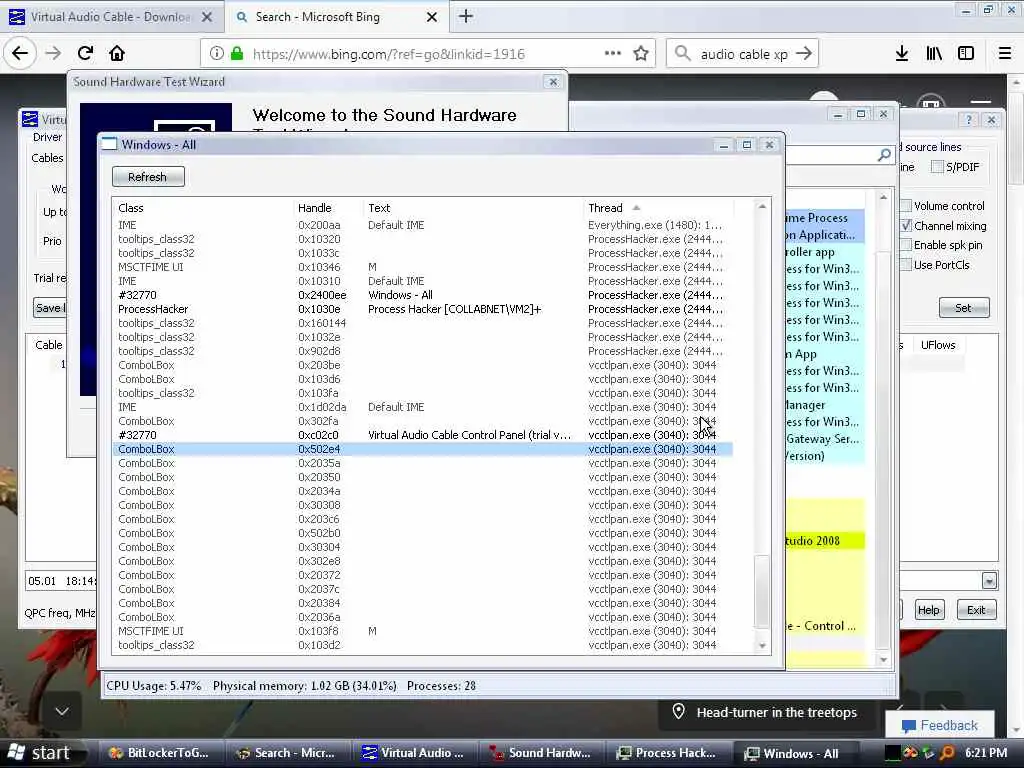Image resolution: width=1024 pixels, height=768 pixels.
Task: Switch to Process Hack... taskbar item
Action: [x=667, y=753]
